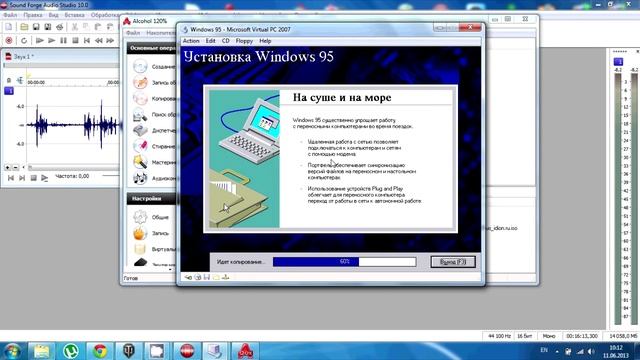Click go to start in the Звук 1 window
Viewport: 640px width, 360px height.
(x=11, y=178)
